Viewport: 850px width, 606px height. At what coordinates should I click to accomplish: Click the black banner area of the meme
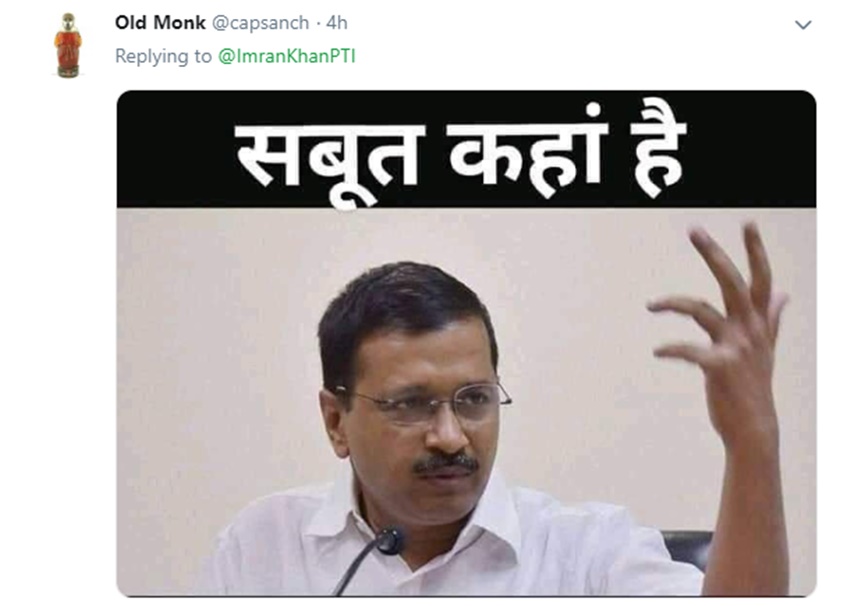click(x=466, y=150)
